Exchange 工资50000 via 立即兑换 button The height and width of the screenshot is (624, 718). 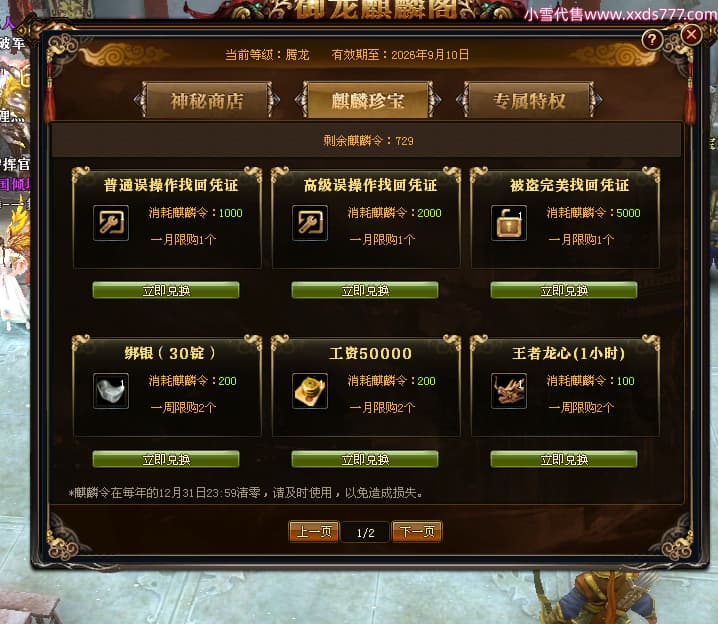pos(365,459)
